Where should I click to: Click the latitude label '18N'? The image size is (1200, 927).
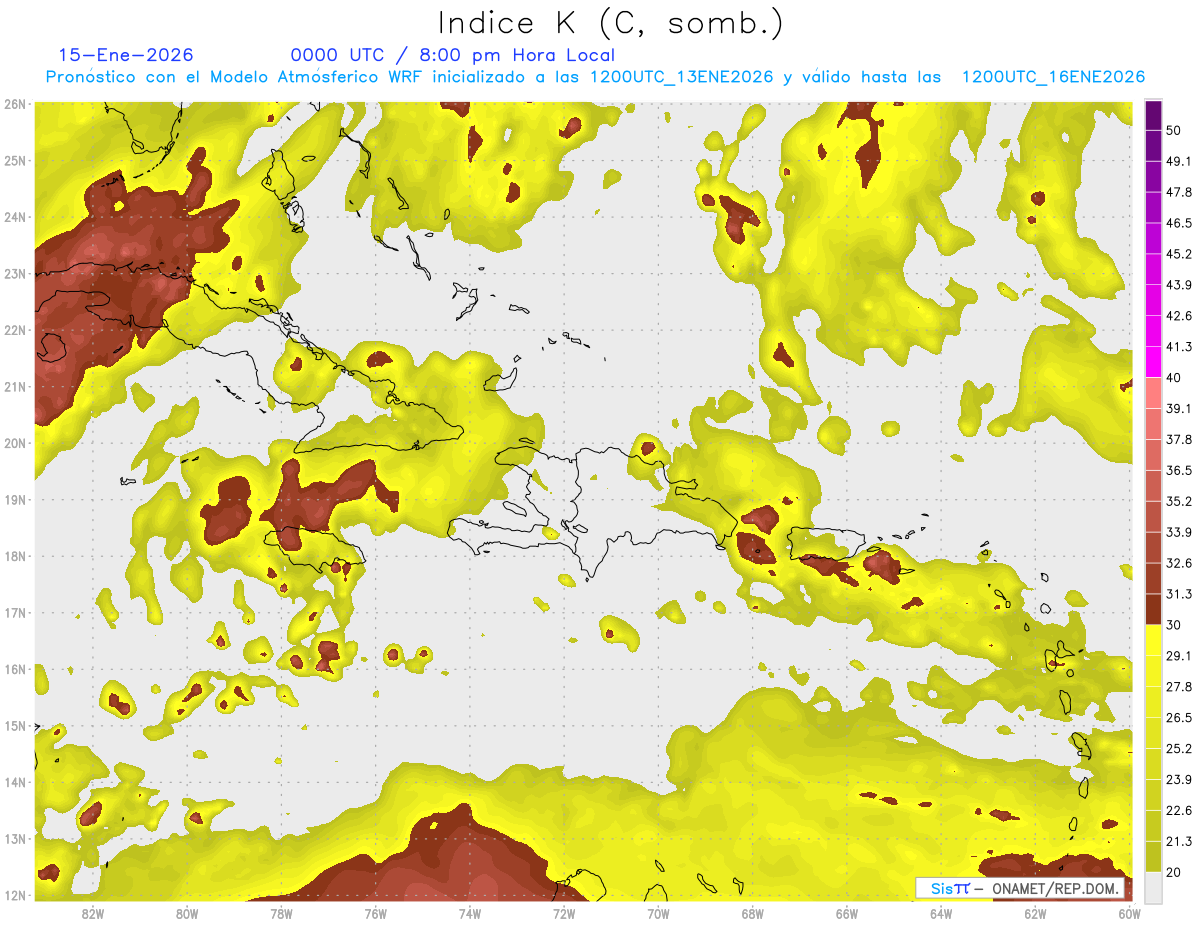(x=14, y=556)
